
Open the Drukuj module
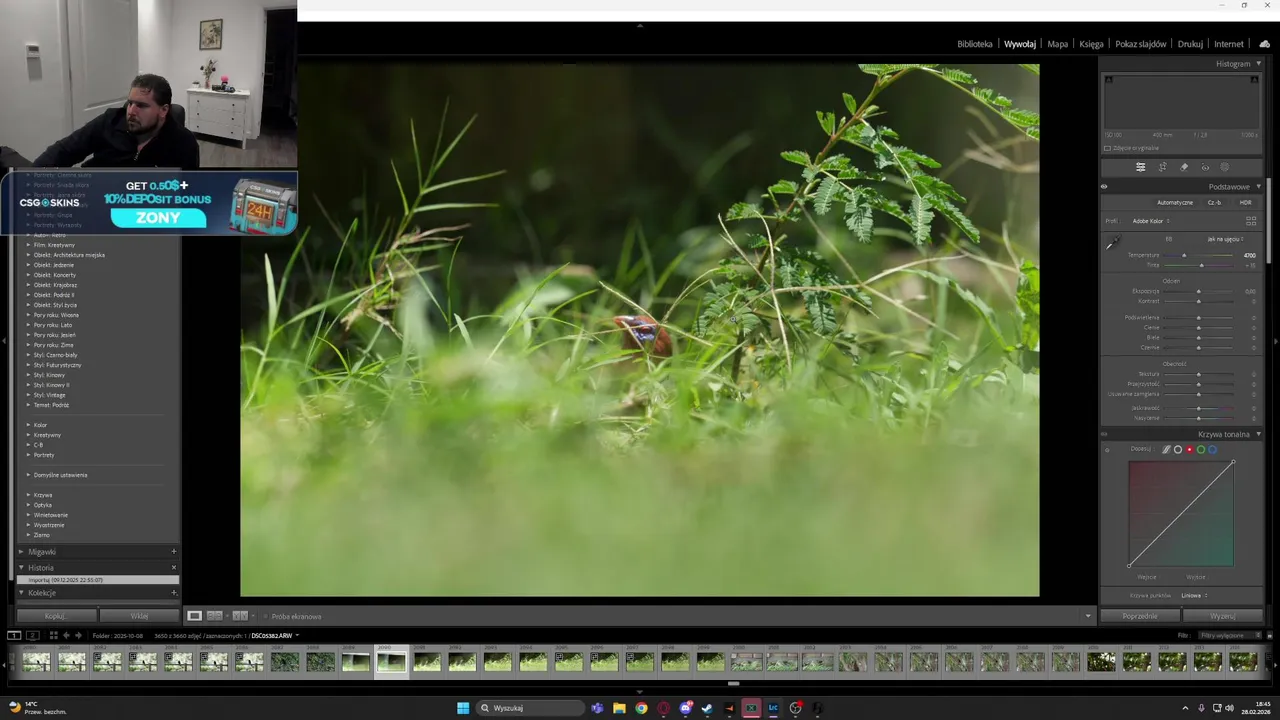tap(1190, 44)
